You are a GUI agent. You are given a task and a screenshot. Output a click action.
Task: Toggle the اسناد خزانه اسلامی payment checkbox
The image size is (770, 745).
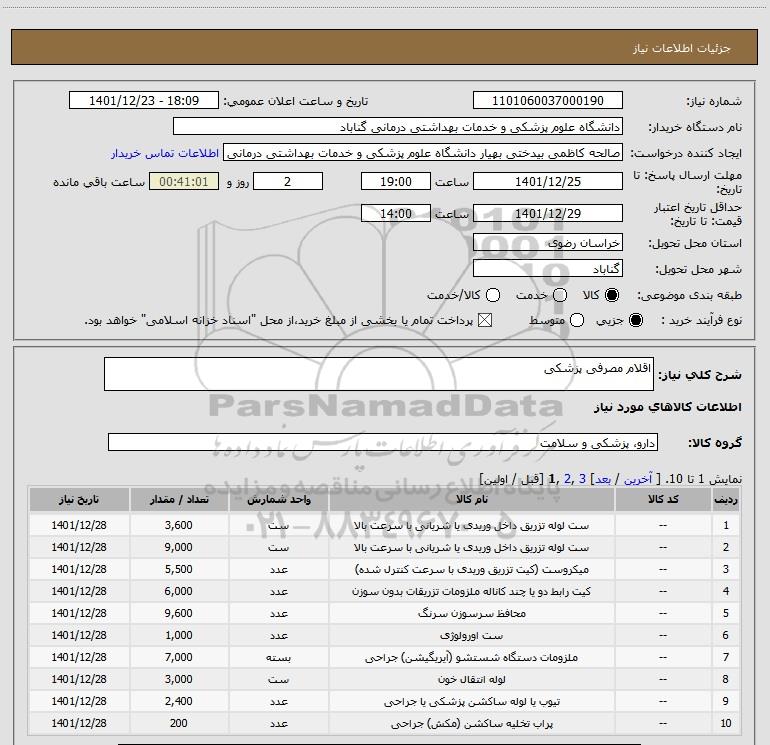coord(485,320)
